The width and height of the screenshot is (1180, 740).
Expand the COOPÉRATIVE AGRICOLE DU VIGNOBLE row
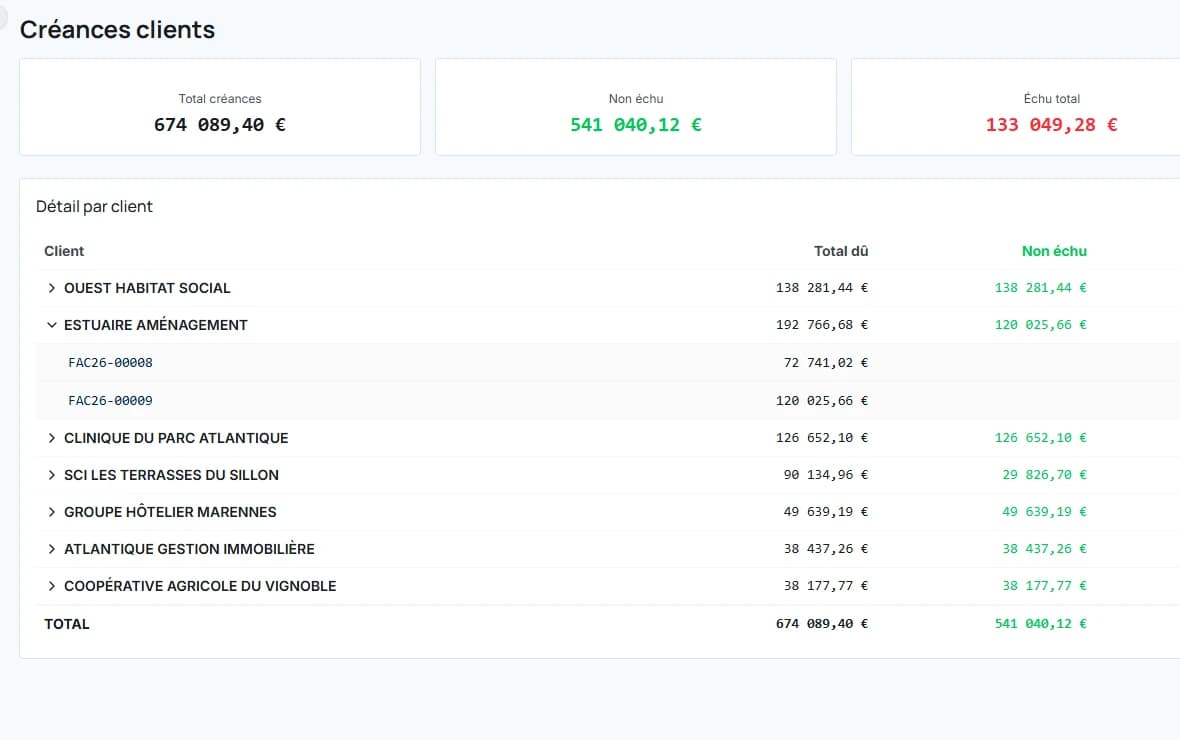[51, 586]
